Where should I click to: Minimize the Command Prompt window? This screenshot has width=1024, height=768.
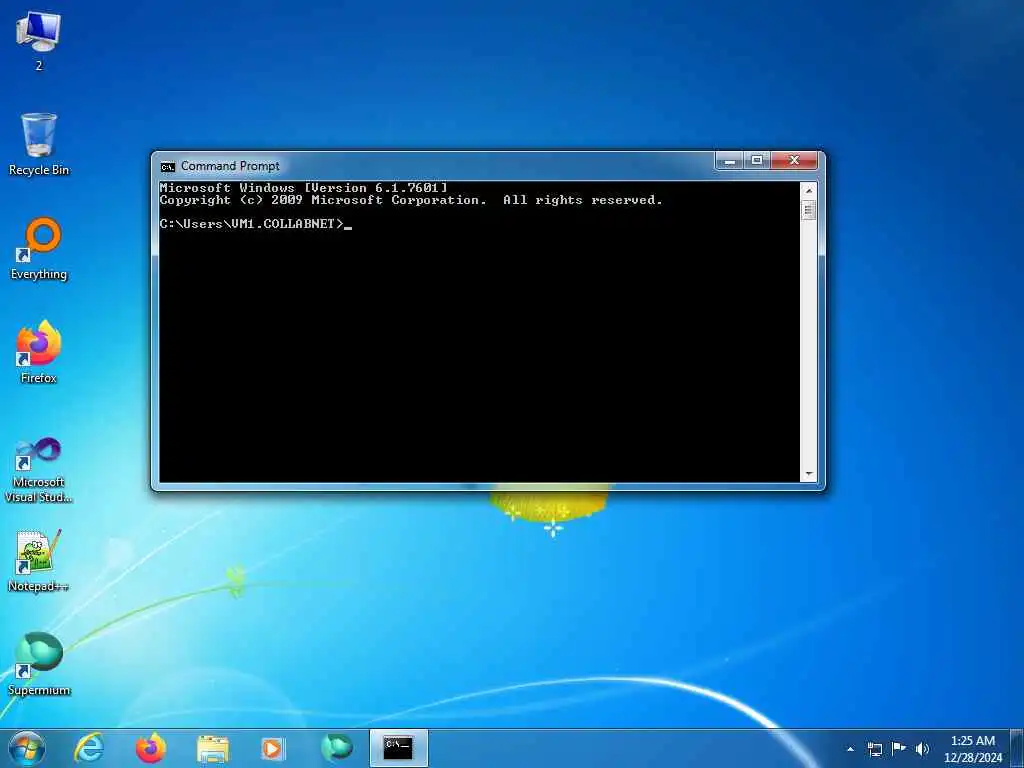pyautogui.click(x=729, y=160)
